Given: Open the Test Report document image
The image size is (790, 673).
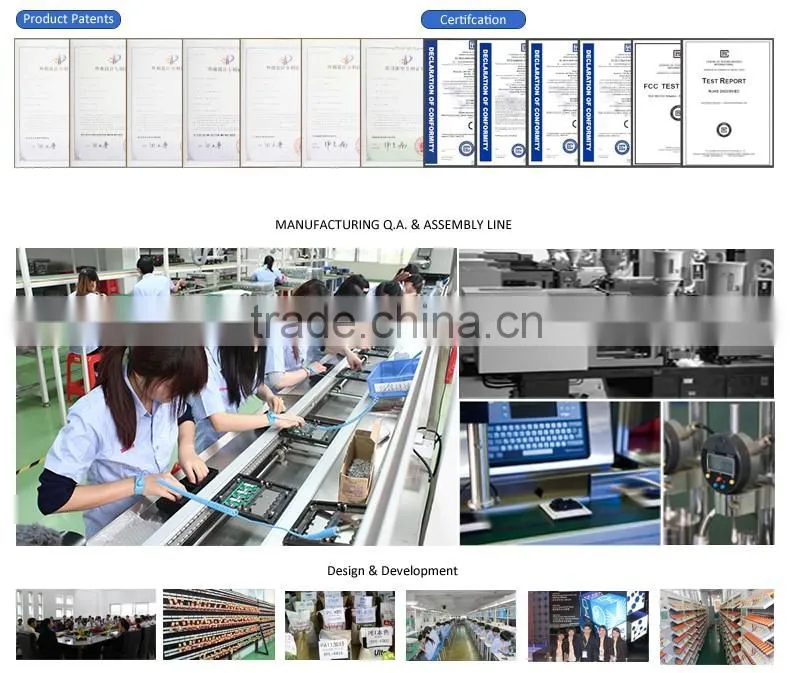Looking at the screenshot, I should point(728,103).
